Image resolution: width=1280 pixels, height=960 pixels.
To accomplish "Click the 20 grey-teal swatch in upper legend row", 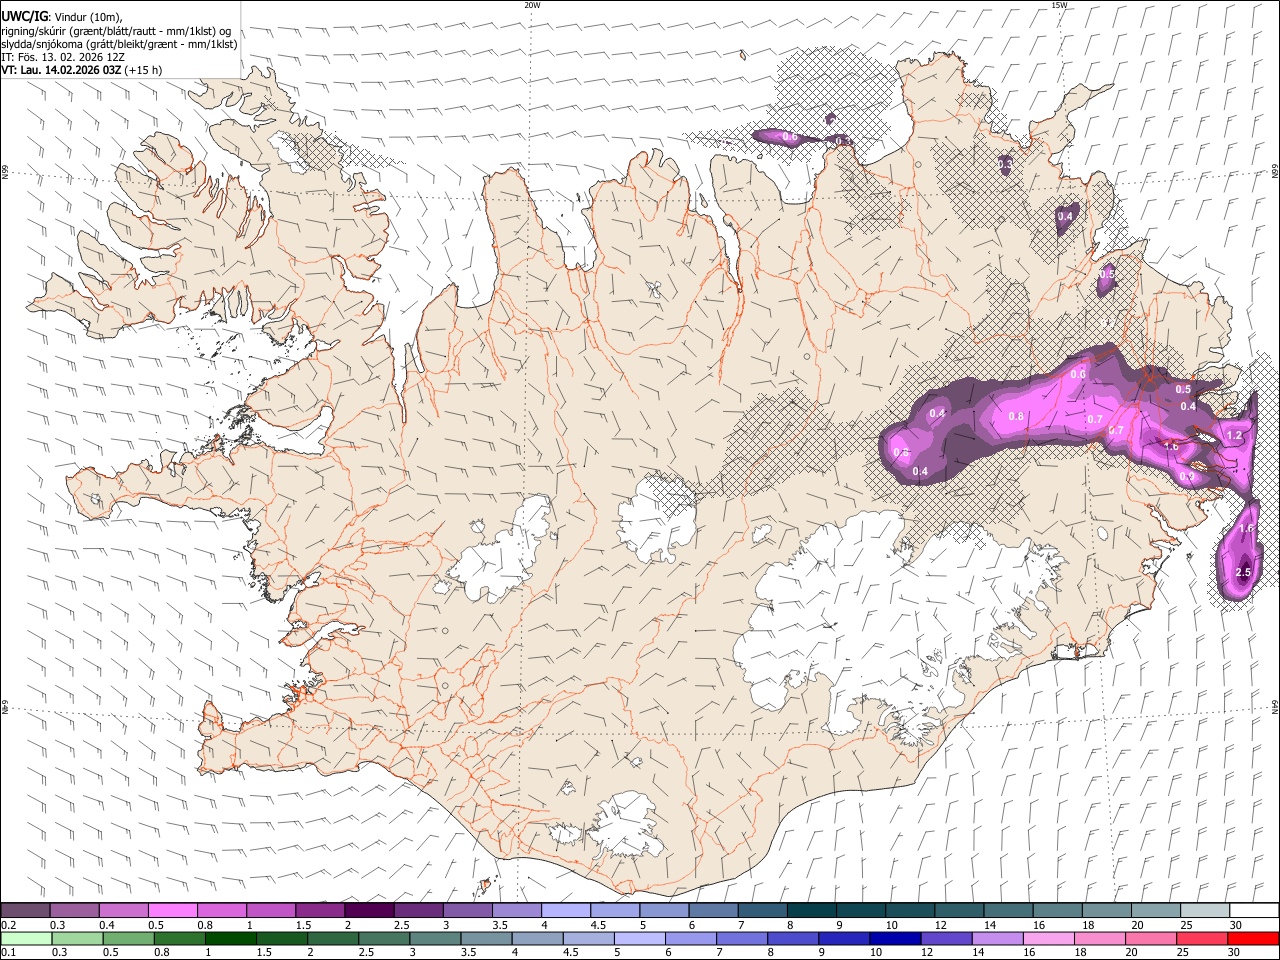I will click(x=1156, y=910).
